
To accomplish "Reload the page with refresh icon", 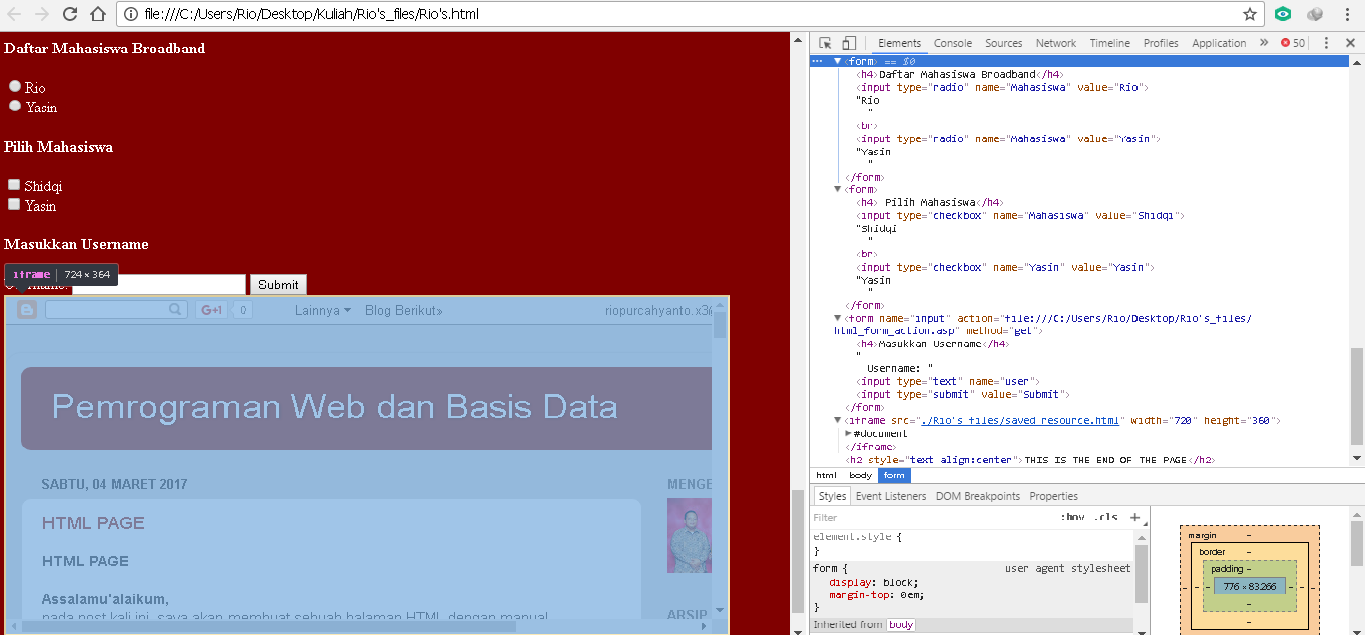I will (x=70, y=14).
